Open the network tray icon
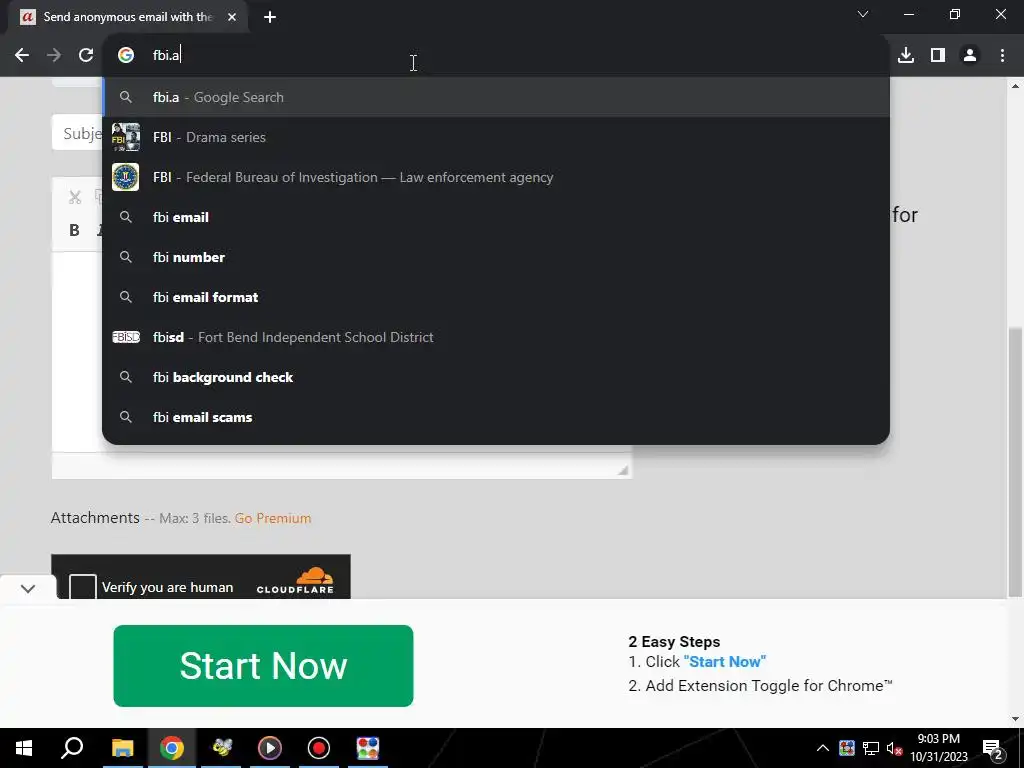Screen dimensions: 1024x768 tap(871, 748)
